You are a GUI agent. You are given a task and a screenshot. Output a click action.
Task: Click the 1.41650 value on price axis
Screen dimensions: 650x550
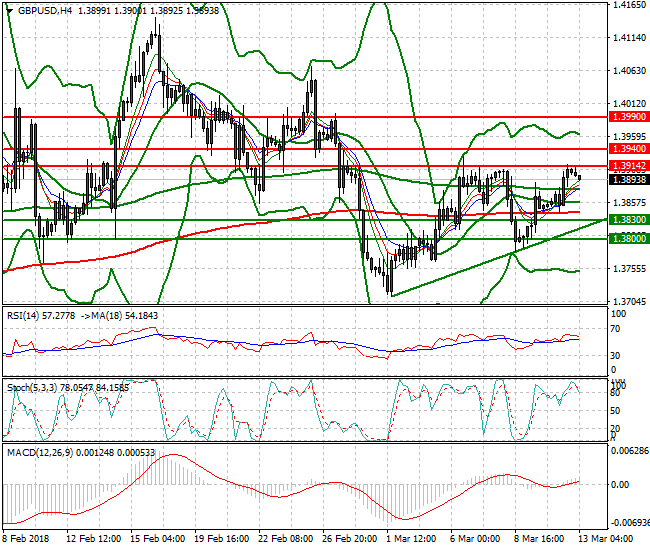[x=628, y=5]
